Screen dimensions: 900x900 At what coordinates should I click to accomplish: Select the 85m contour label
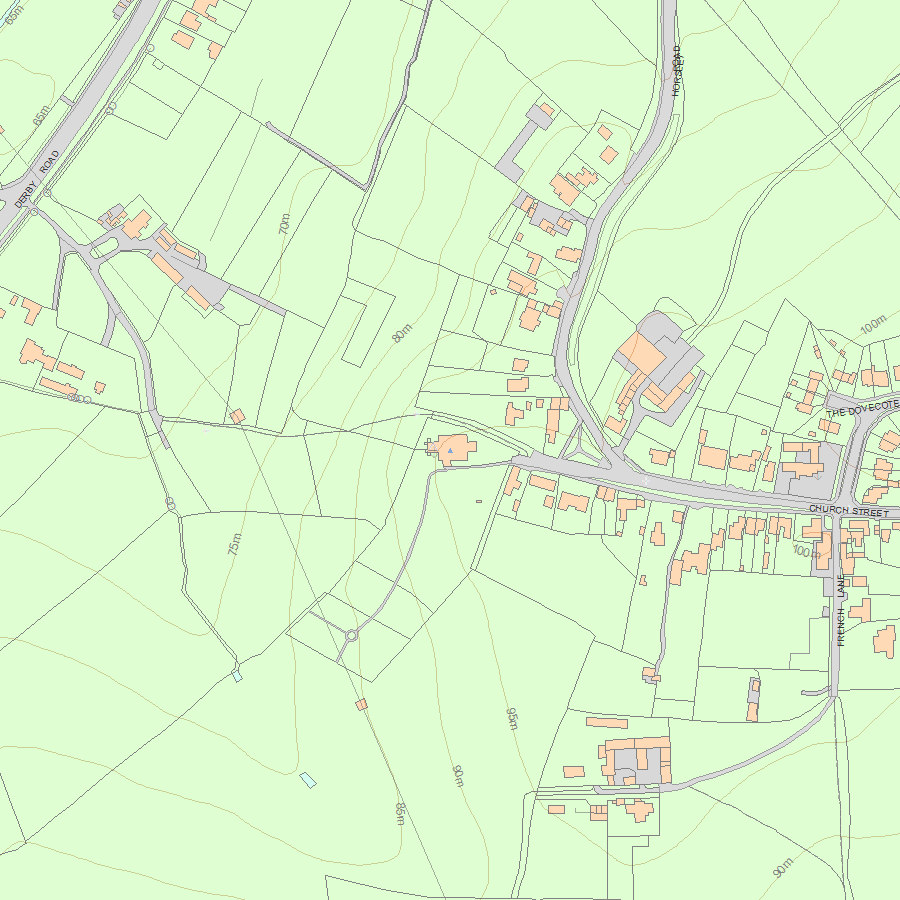[x=400, y=813]
